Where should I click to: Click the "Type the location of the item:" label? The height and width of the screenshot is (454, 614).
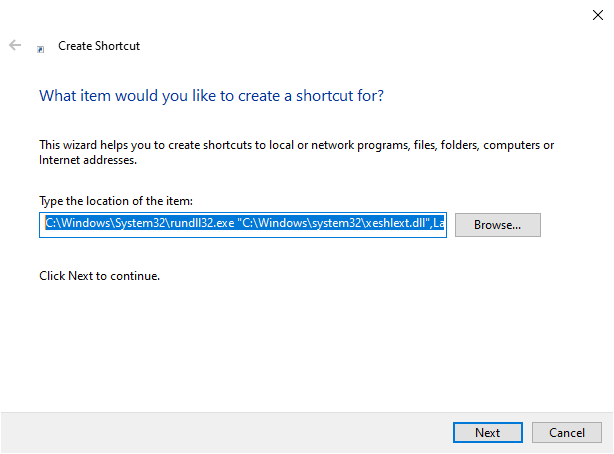coord(116,201)
